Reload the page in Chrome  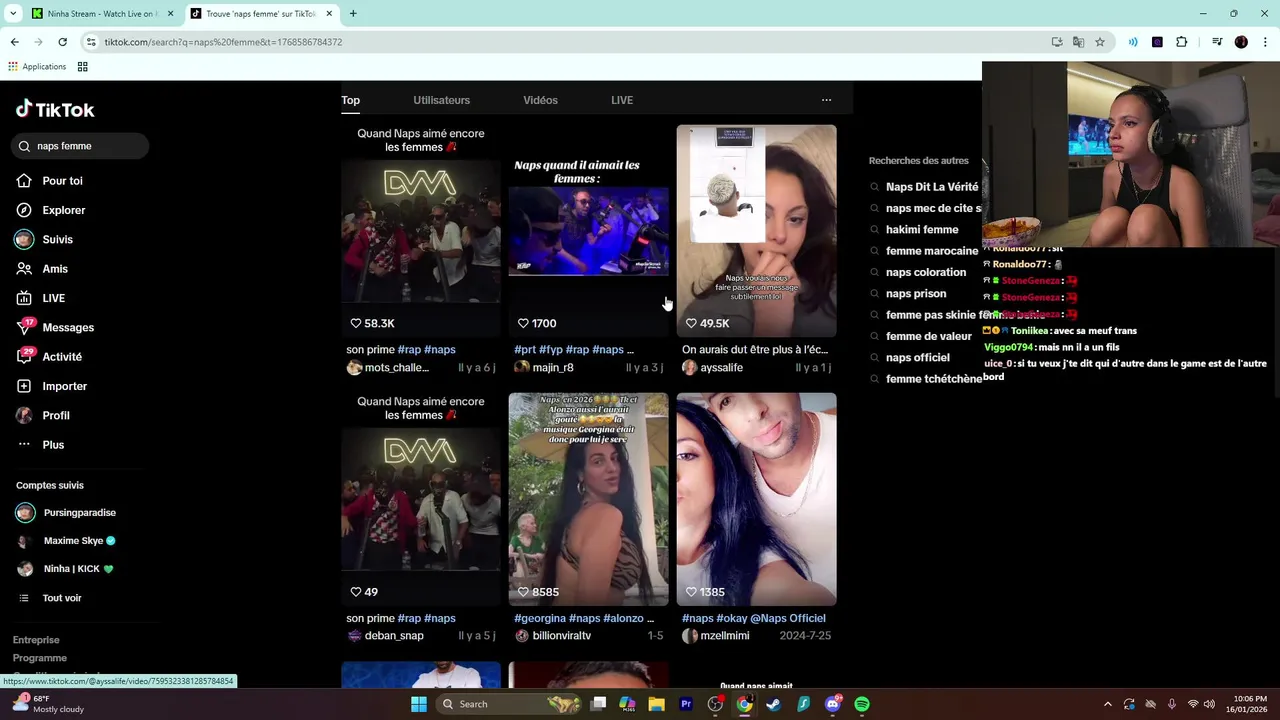pos(62,42)
